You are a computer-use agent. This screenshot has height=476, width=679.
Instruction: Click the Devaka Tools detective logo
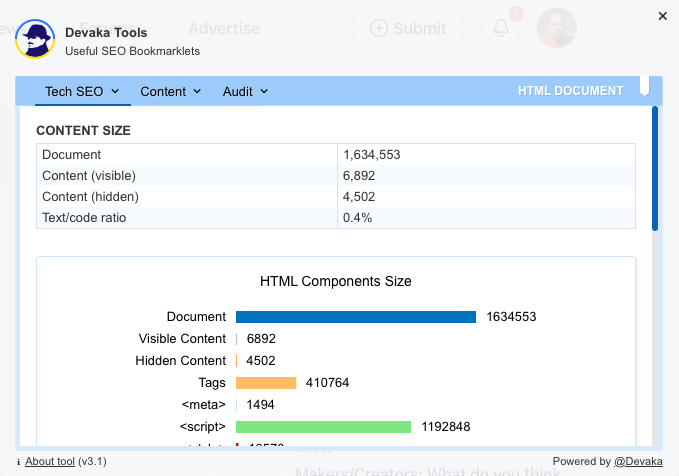(x=35, y=39)
